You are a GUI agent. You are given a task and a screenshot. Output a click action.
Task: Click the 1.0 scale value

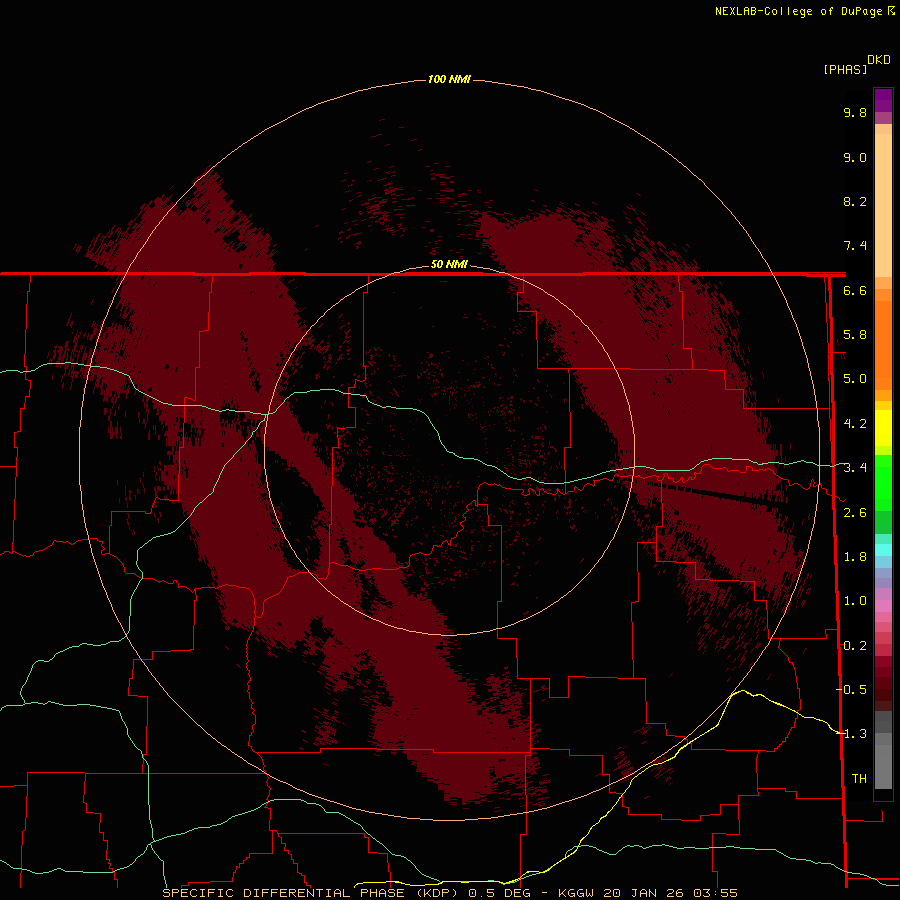855,602
